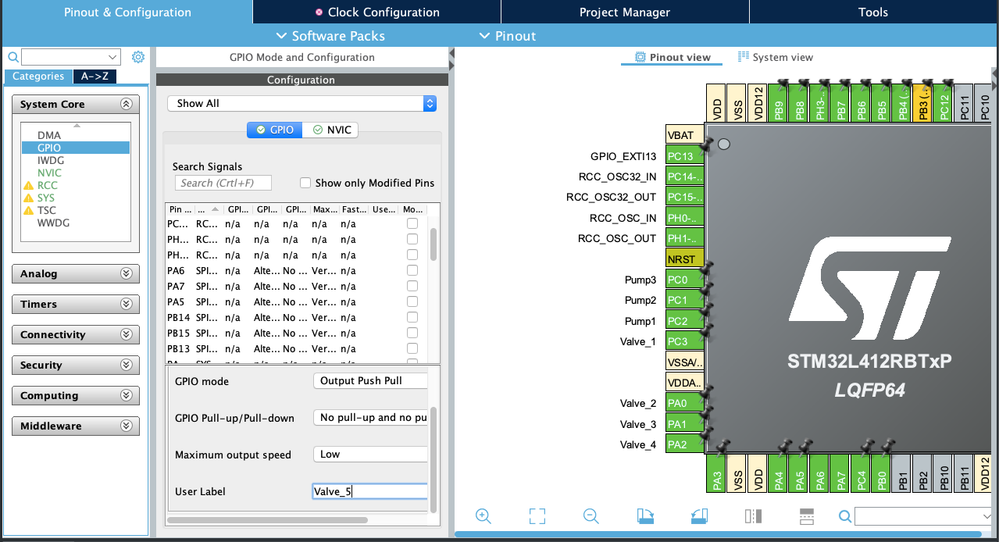Expand the Middleware category
Image resolution: width=999 pixels, height=542 pixels.
[x=126, y=426]
